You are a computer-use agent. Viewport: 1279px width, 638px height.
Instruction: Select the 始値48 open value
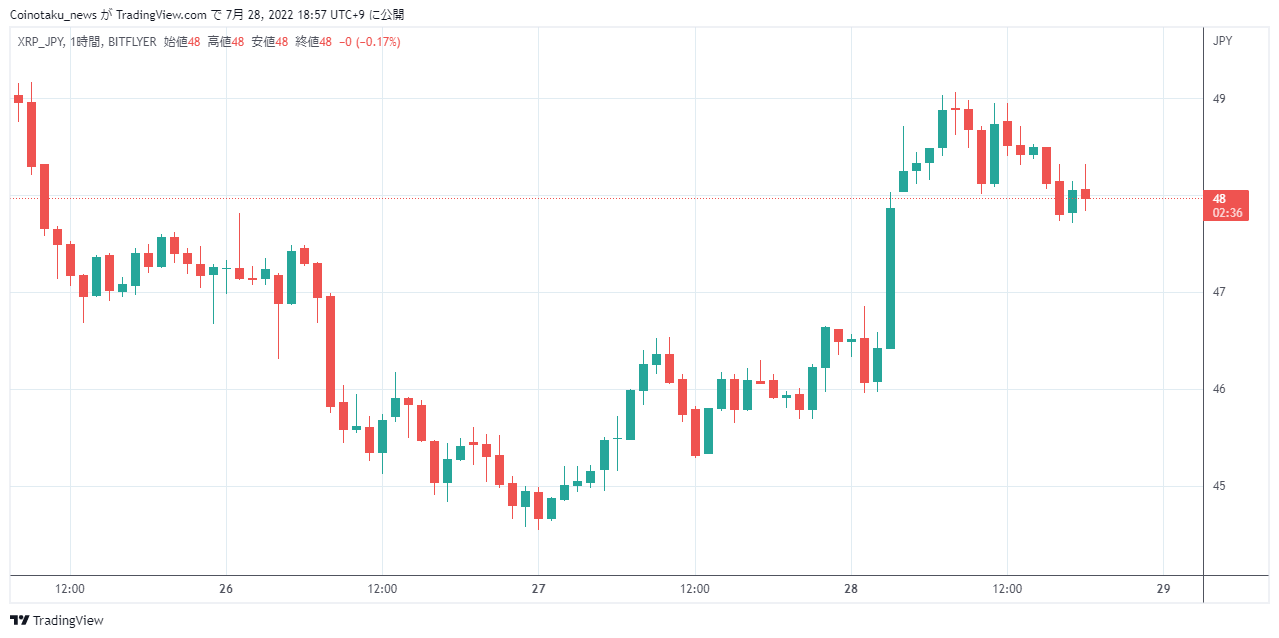(182, 42)
